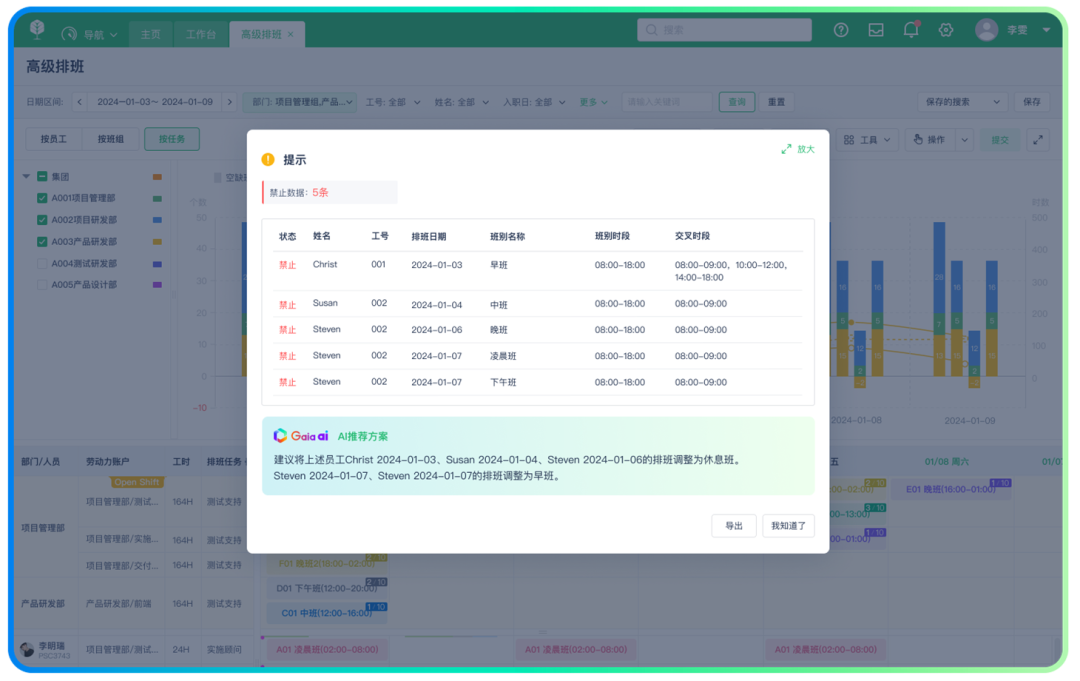Click the 保存 button
This screenshot has height=681, width=1080.
(1032, 102)
